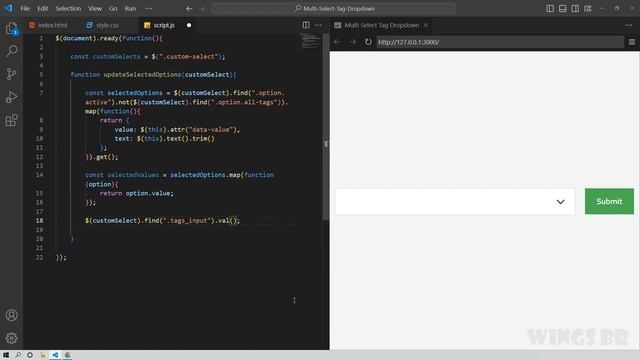Open Chrome from the taskbar
This screenshot has height=360, width=640.
(x=67, y=355)
